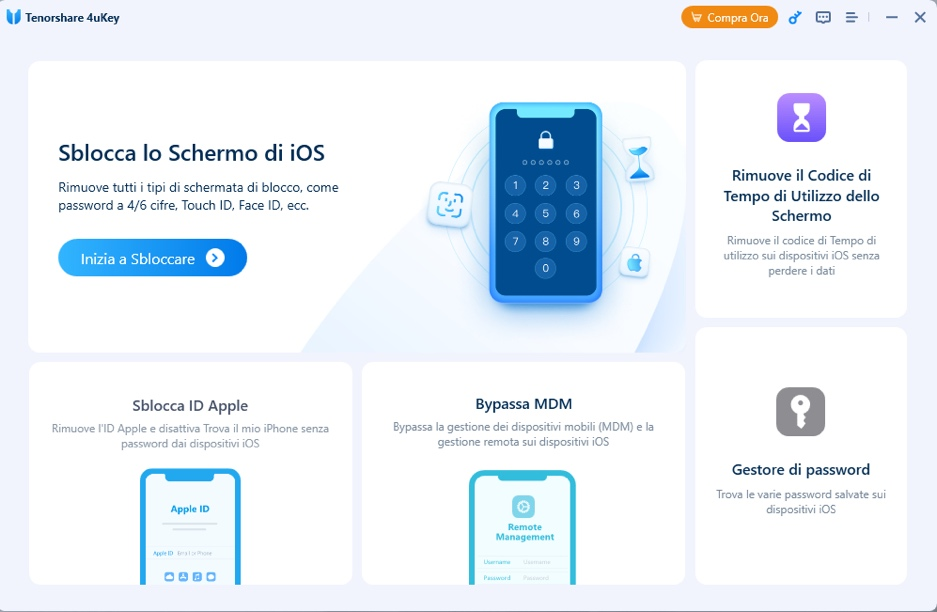The width and height of the screenshot is (937, 612).
Task: Open the key registration icon
Action: [x=795, y=18]
